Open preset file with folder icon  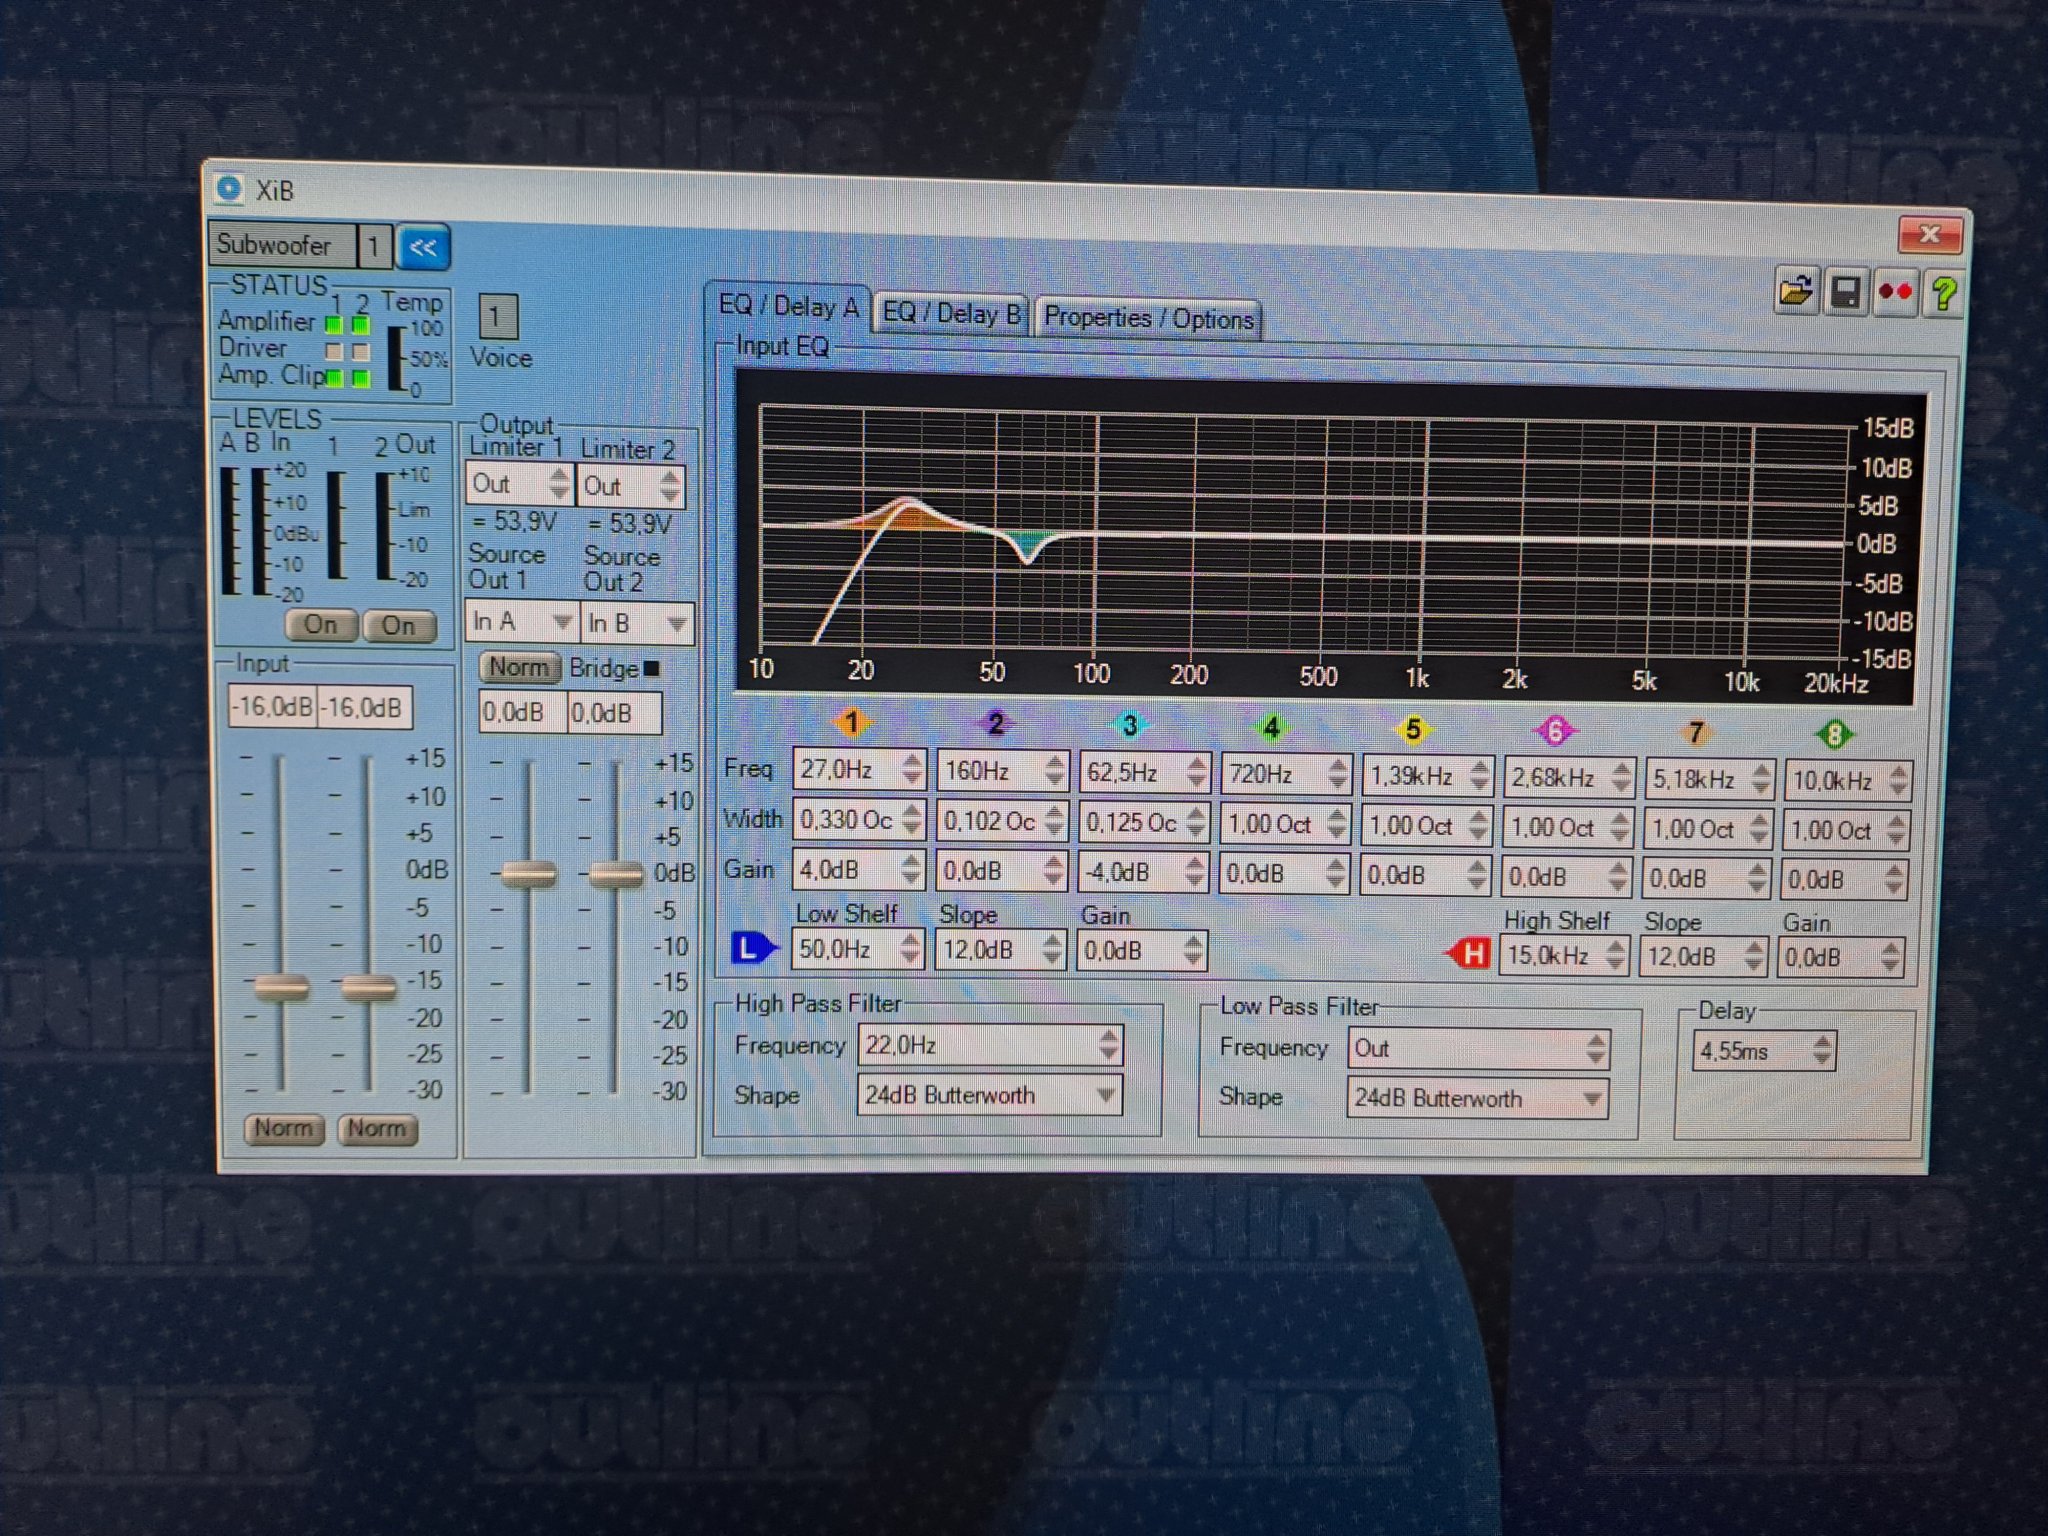pos(1796,292)
